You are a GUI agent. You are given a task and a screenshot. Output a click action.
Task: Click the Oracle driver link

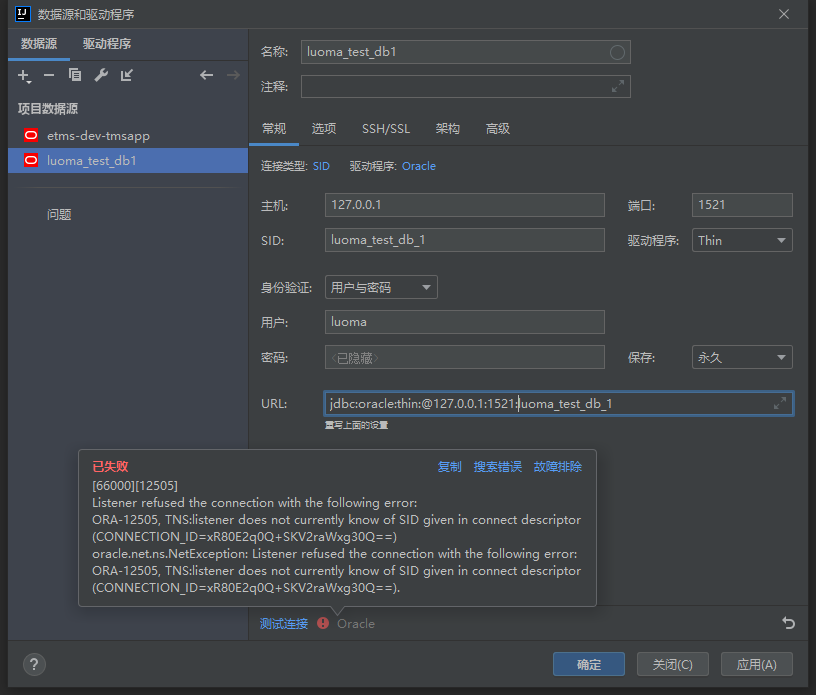(419, 166)
